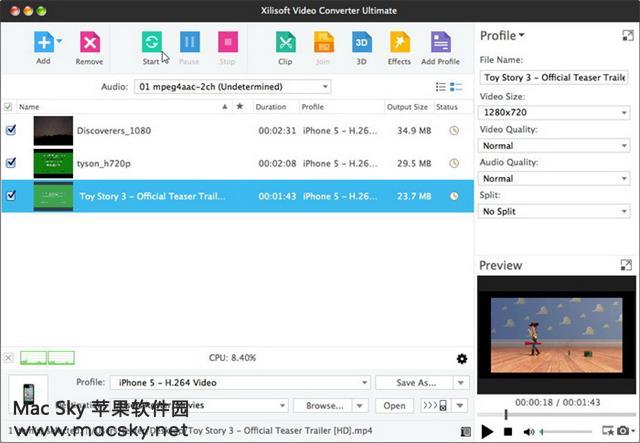The height and width of the screenshot is (443, 640).
Task: Click the Browse button
Action: (323, 405)
